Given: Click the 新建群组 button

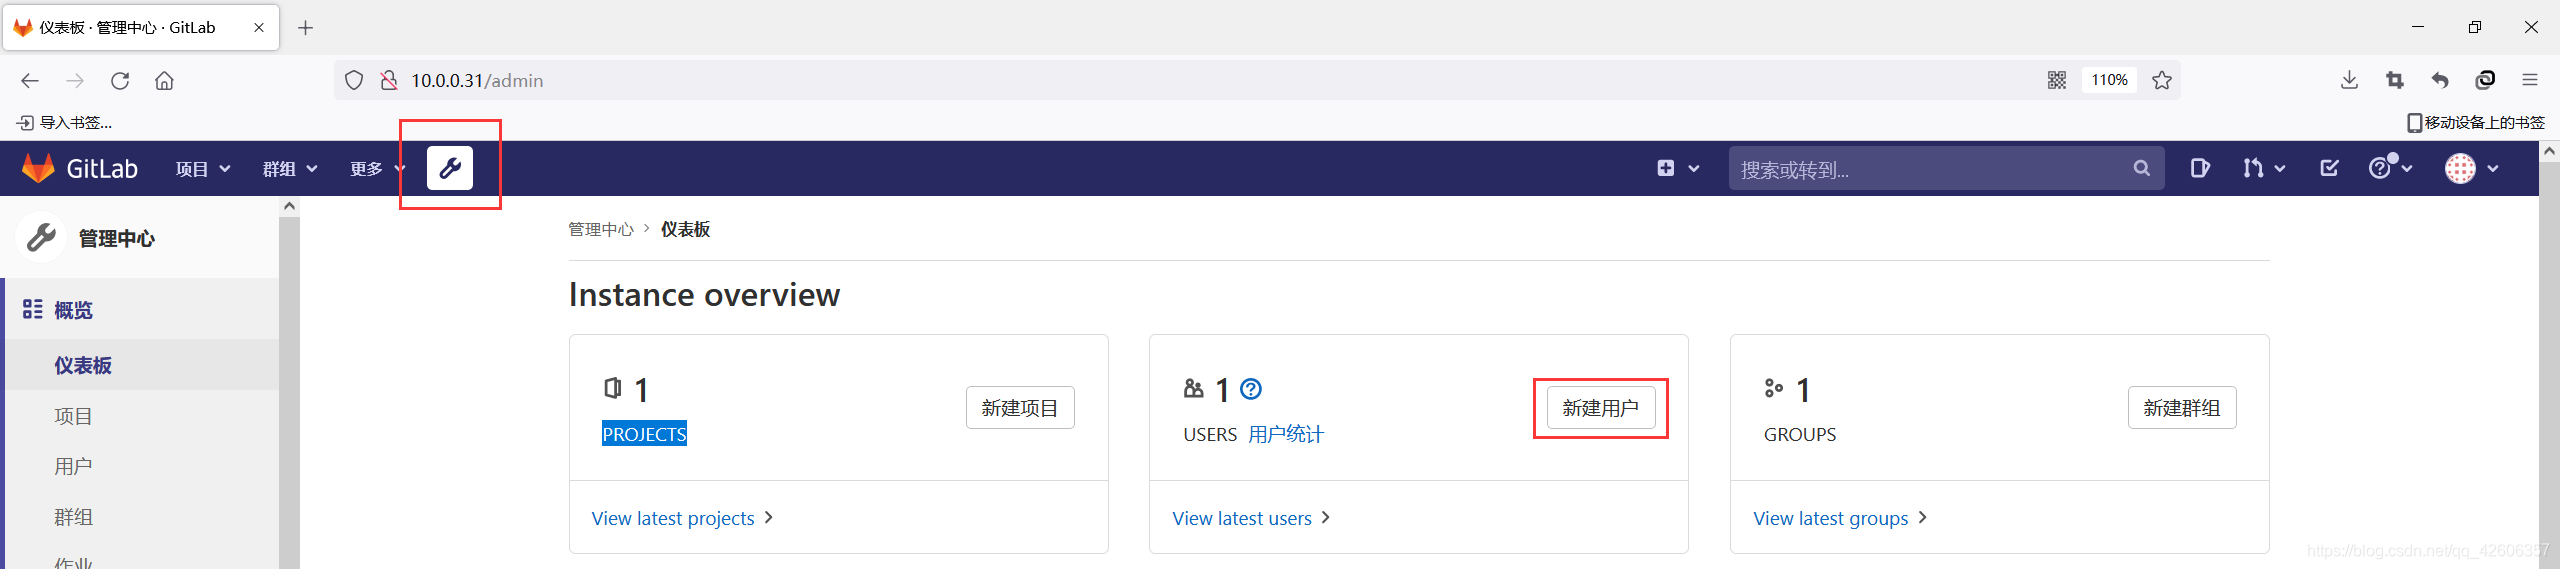Looking at the screenshot, I should point(2182,408).
